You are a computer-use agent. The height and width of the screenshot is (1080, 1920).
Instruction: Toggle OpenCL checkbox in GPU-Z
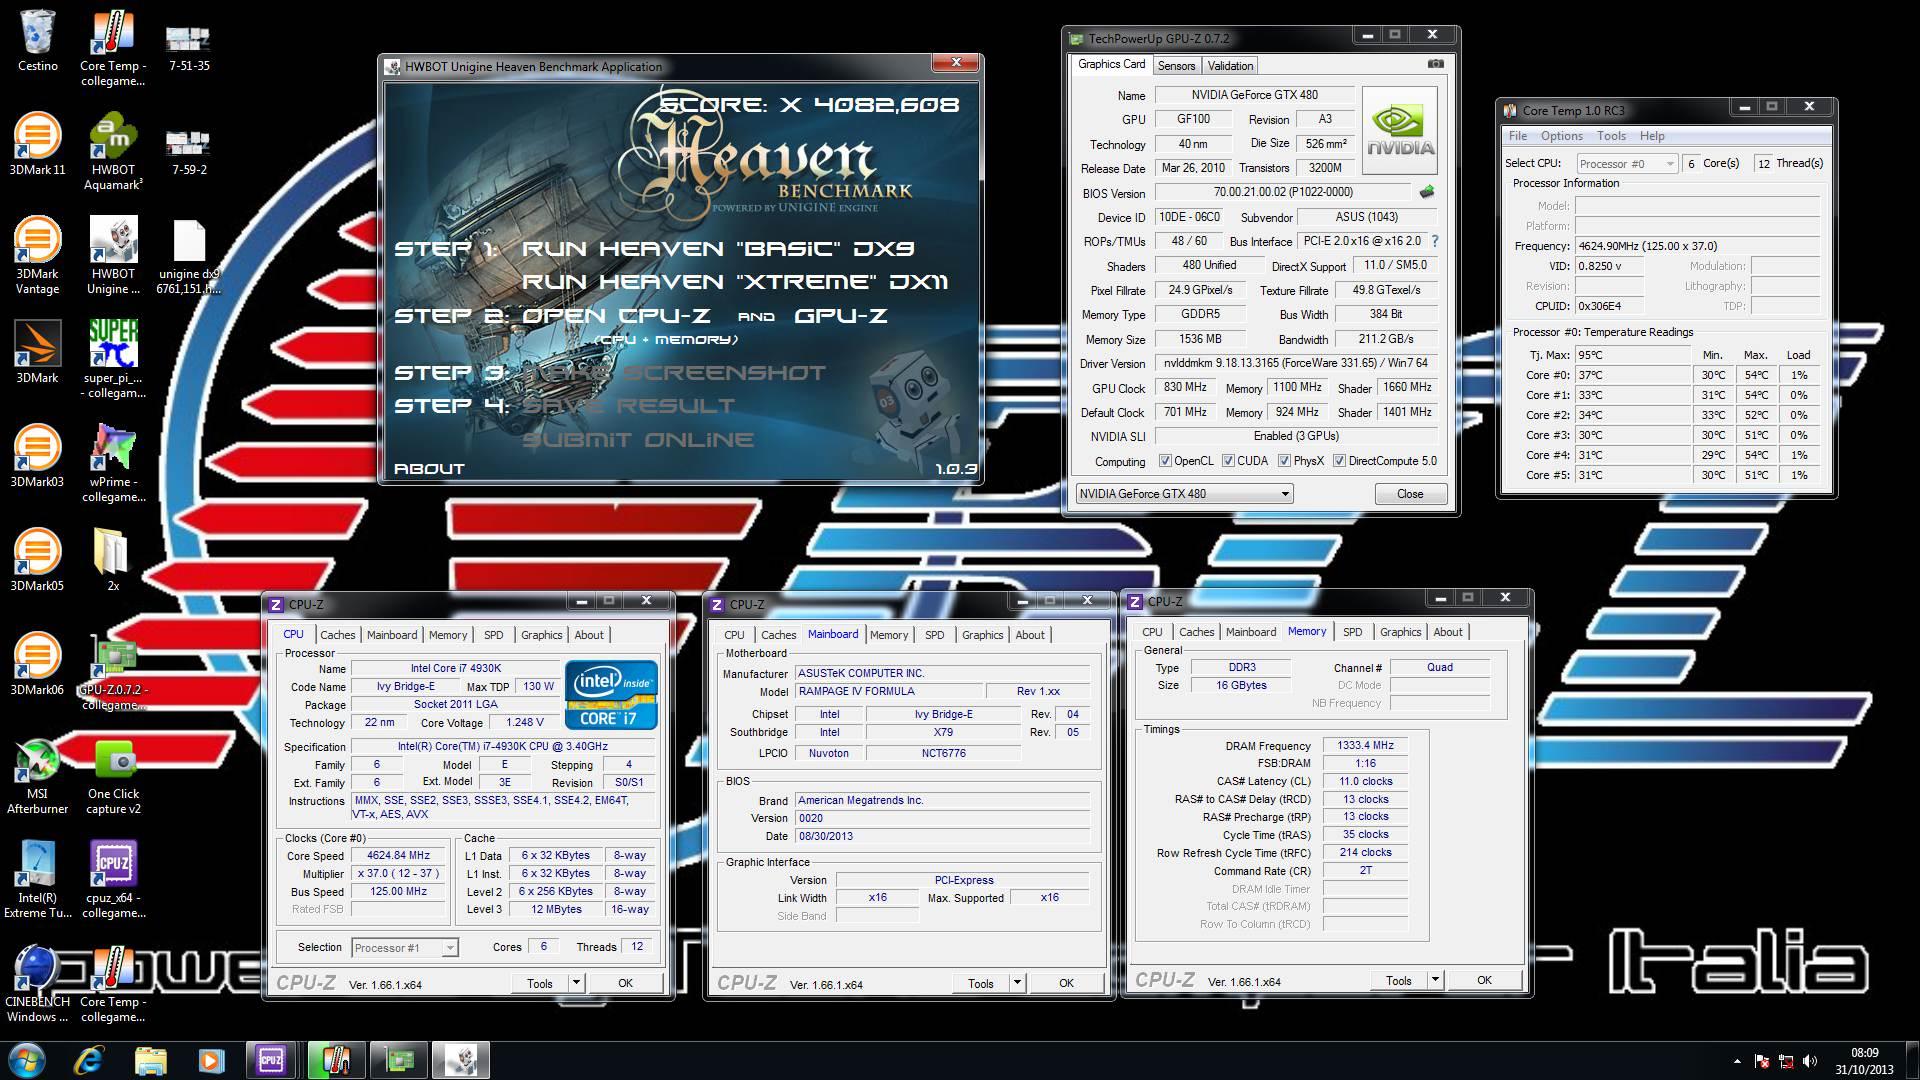click(x=1165, y=461)
